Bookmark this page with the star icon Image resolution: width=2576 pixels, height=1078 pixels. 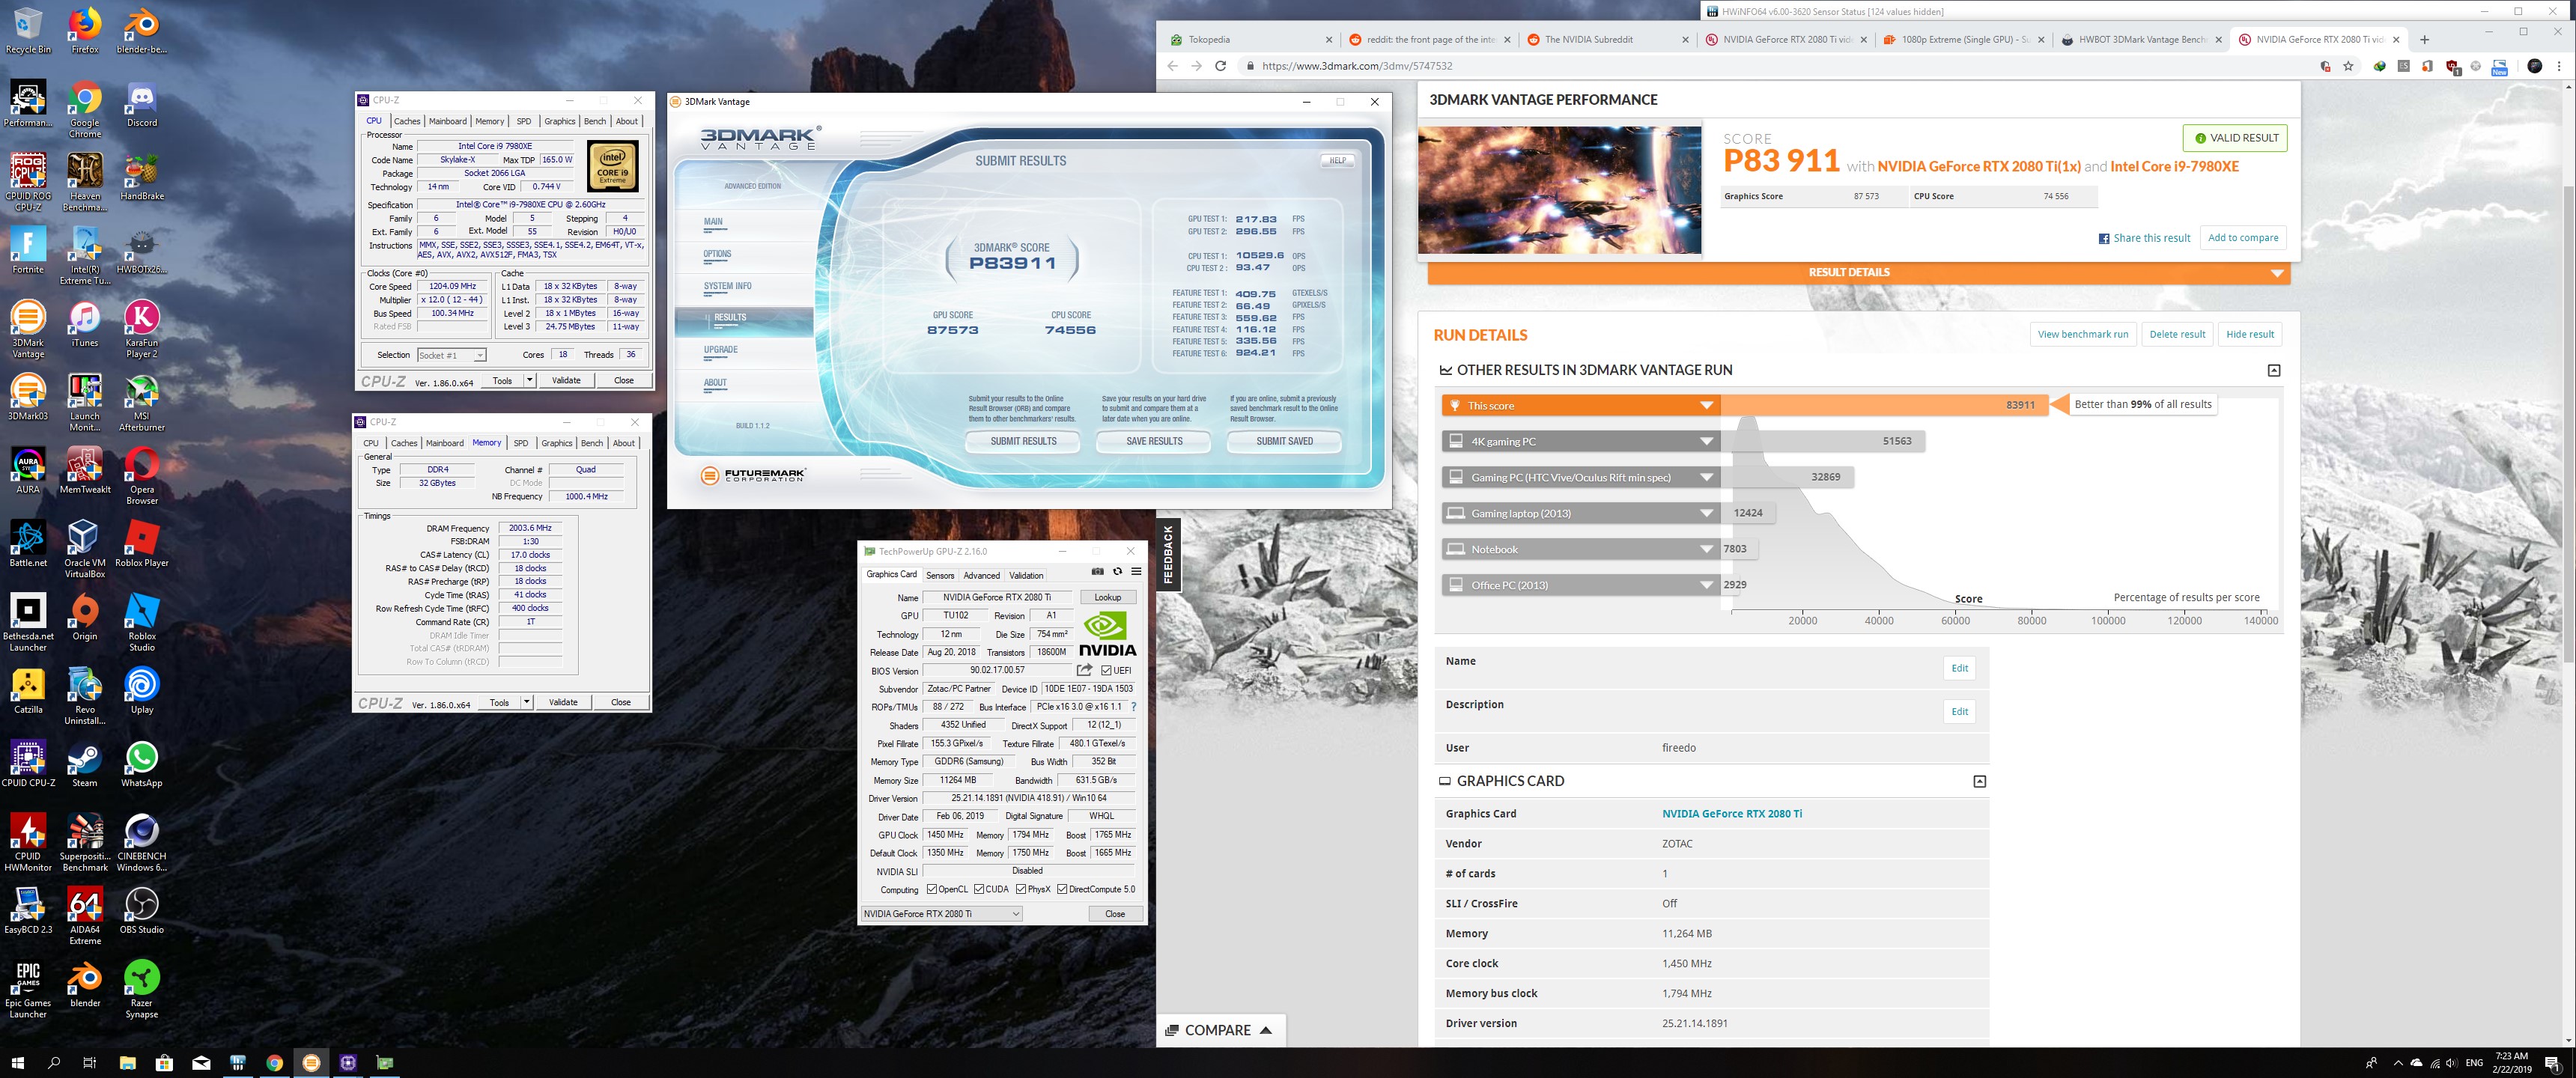(x=2348, y=66)
